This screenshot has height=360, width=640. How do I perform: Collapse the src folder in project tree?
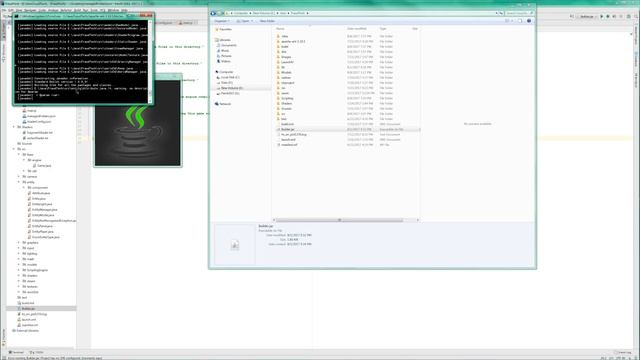14,149
